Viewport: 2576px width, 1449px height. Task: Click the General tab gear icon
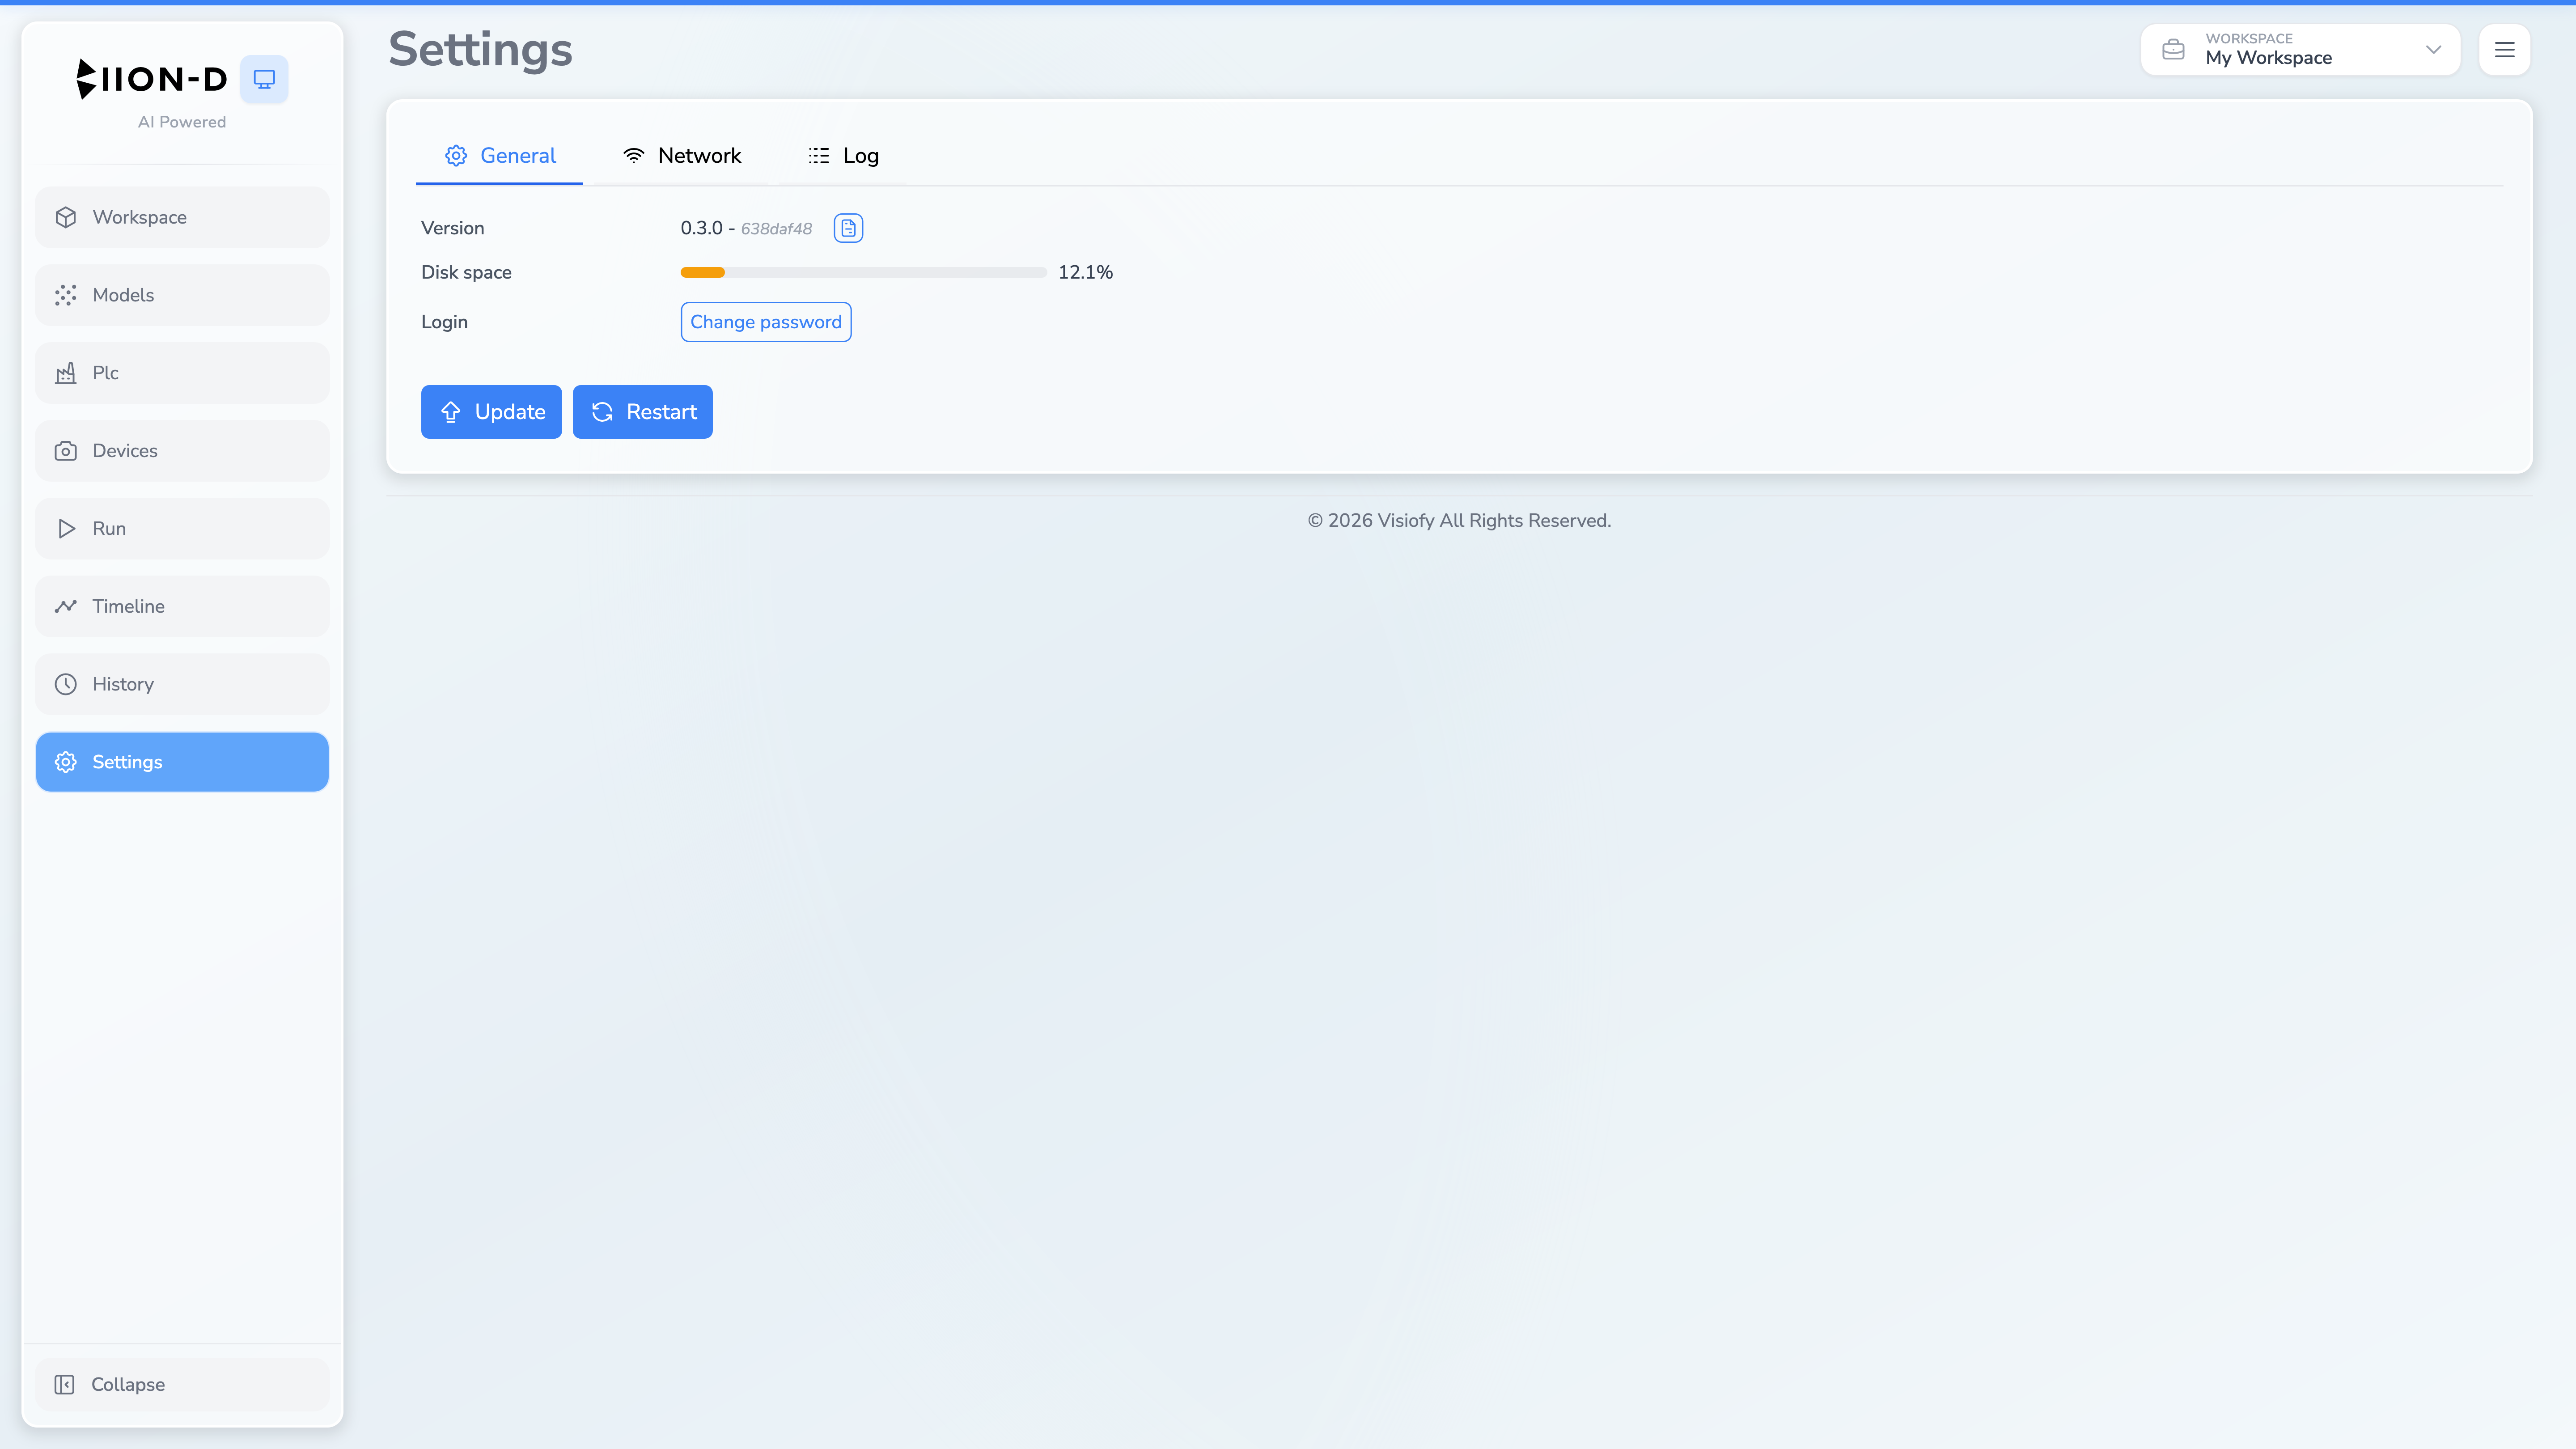[x=456, y=156]
